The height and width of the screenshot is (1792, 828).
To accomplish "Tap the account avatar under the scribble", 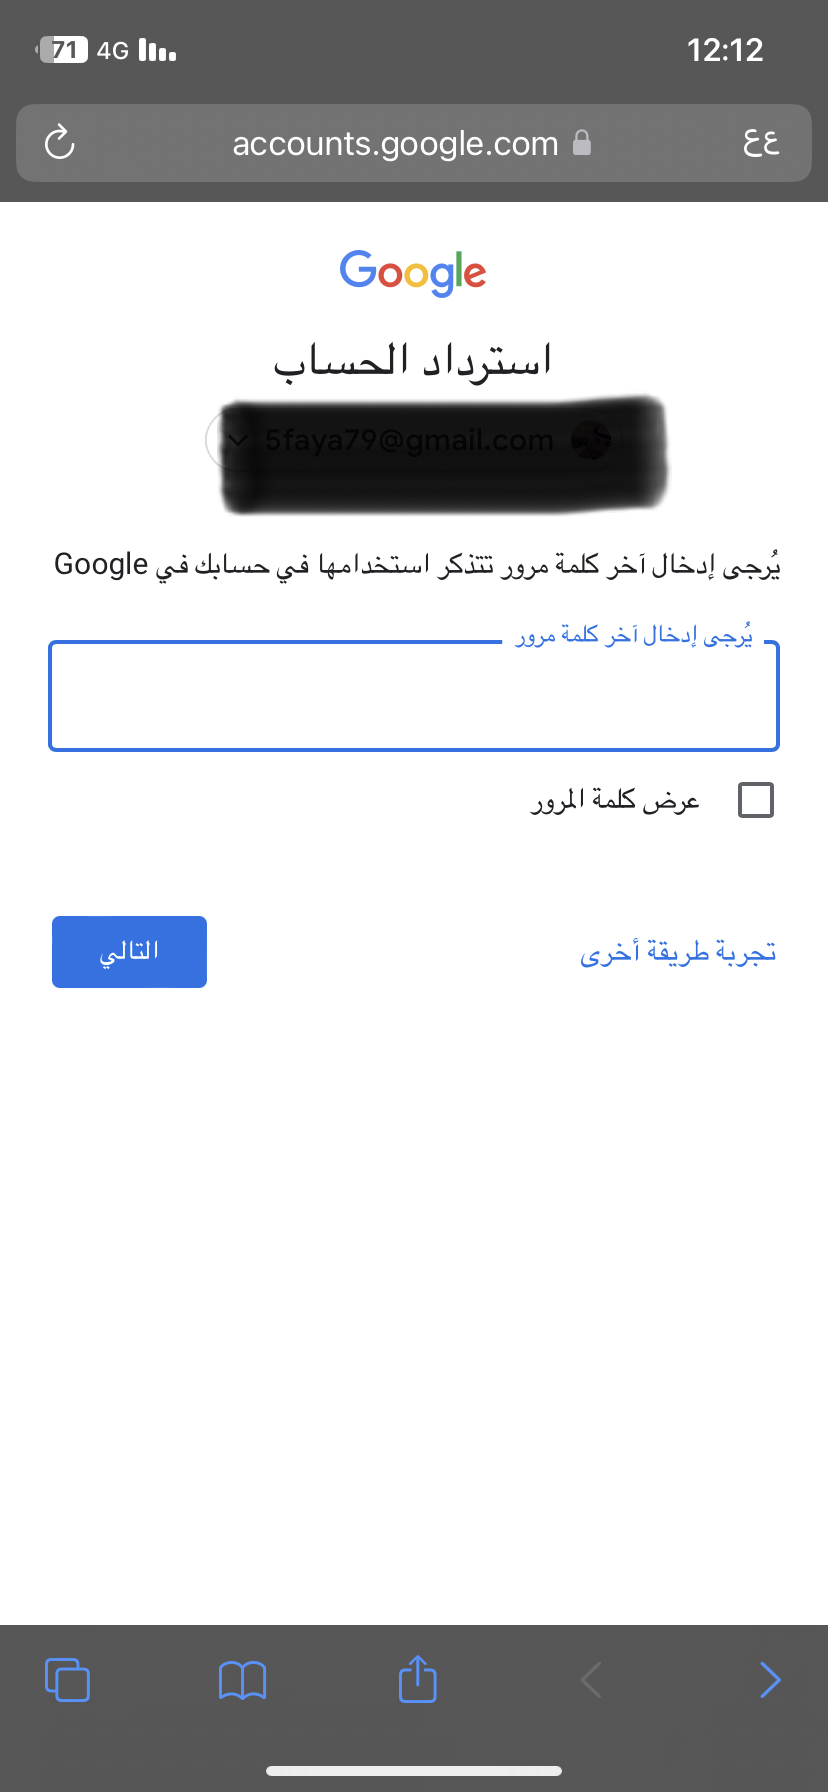I will tap(590, 439).
